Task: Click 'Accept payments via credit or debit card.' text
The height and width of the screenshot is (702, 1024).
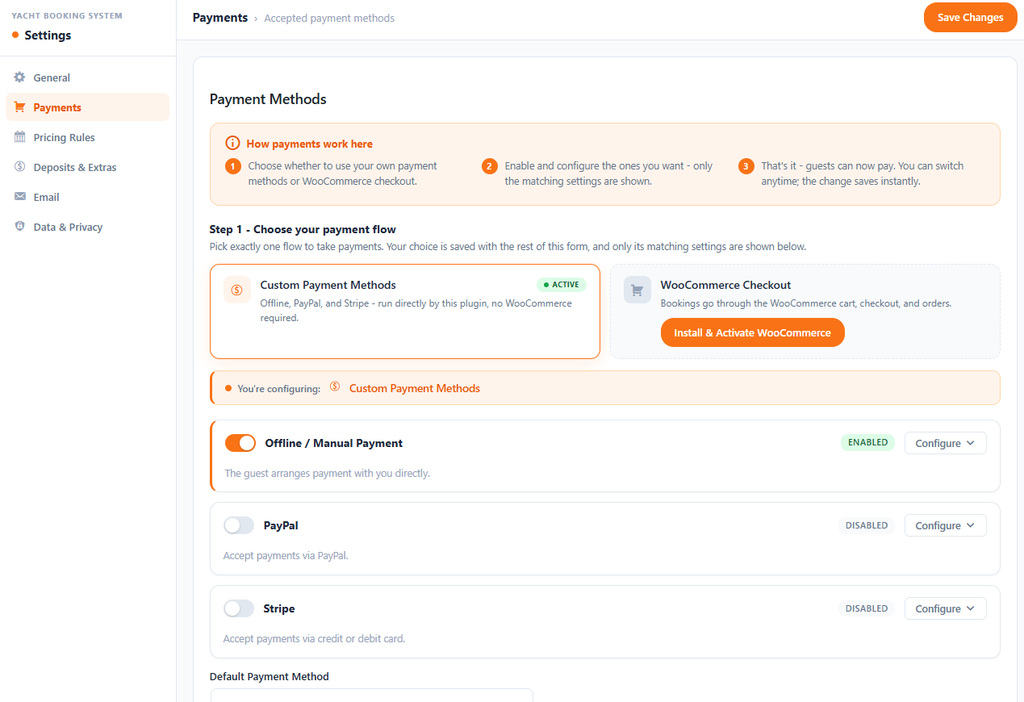Action: pos(314,639)
